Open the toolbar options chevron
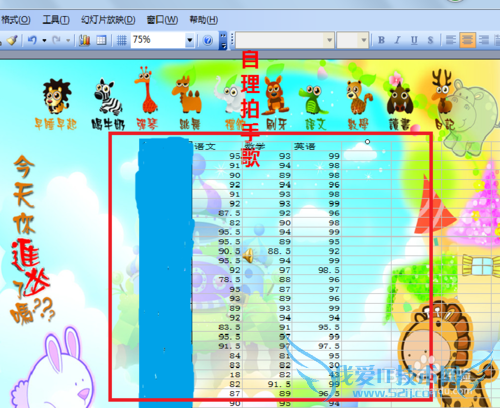The width and height of the screenshot is (500, 408). (223, 40)
